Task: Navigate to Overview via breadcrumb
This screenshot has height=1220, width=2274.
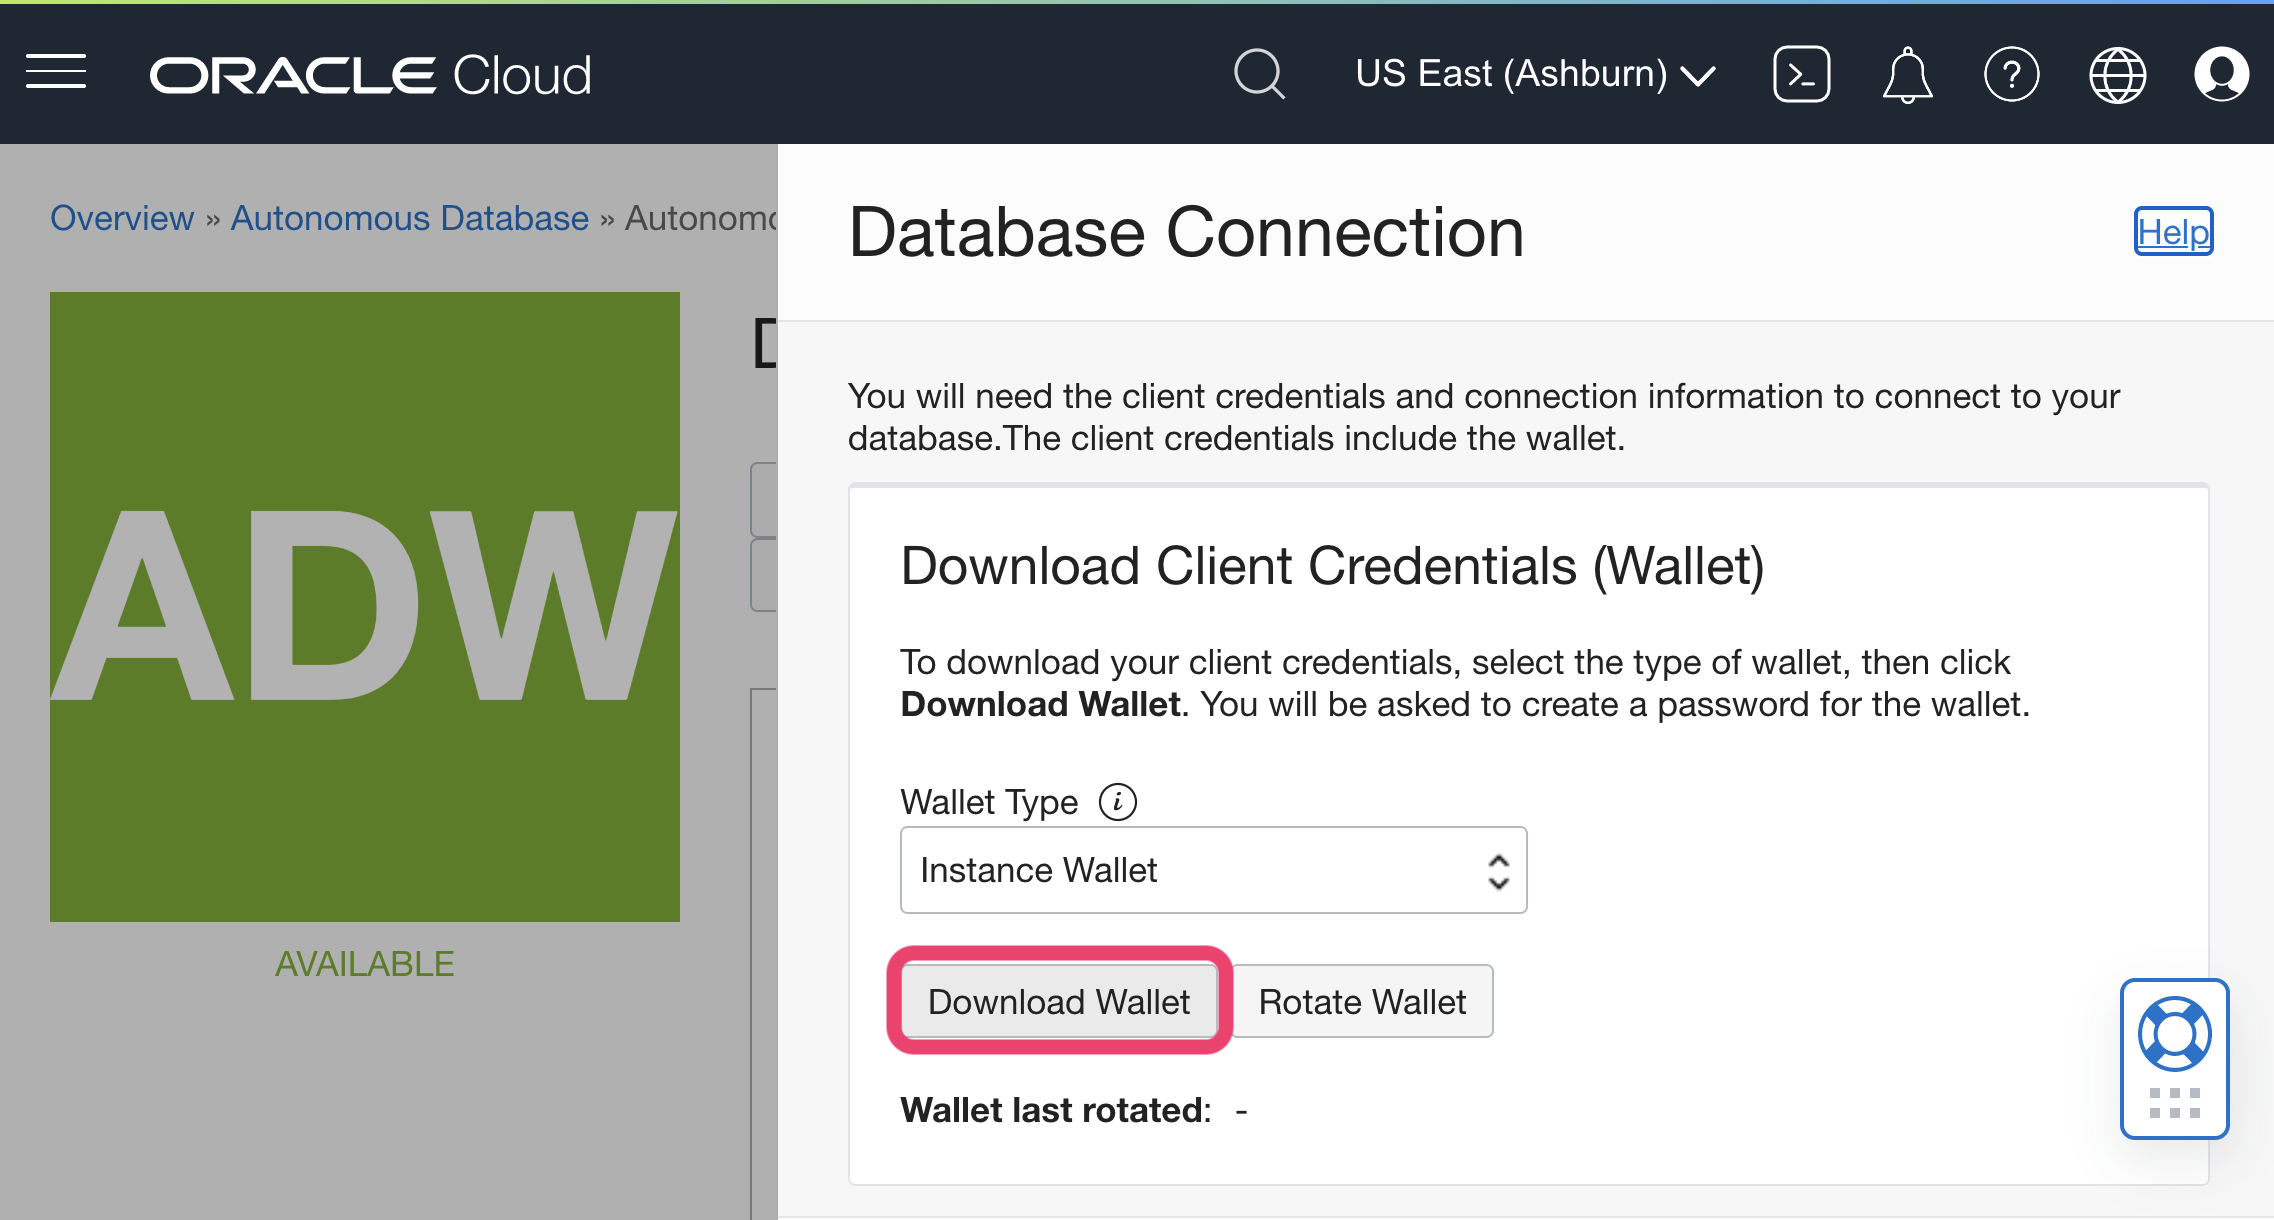Action: point(122,218)
